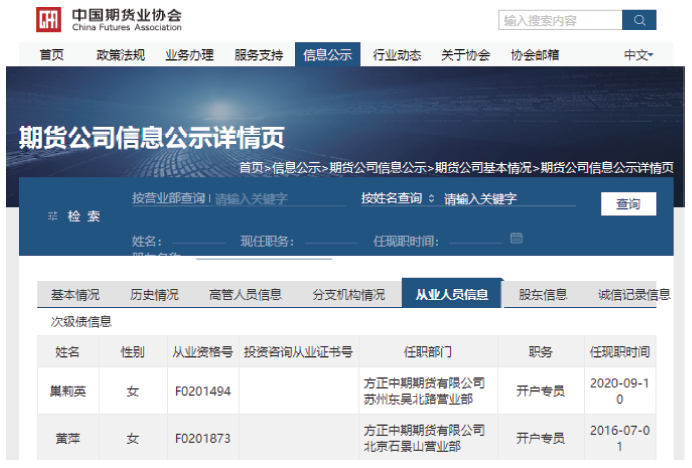Expand the 按姓名查询 selector
The image size is (692, 468).
(398, 198)
